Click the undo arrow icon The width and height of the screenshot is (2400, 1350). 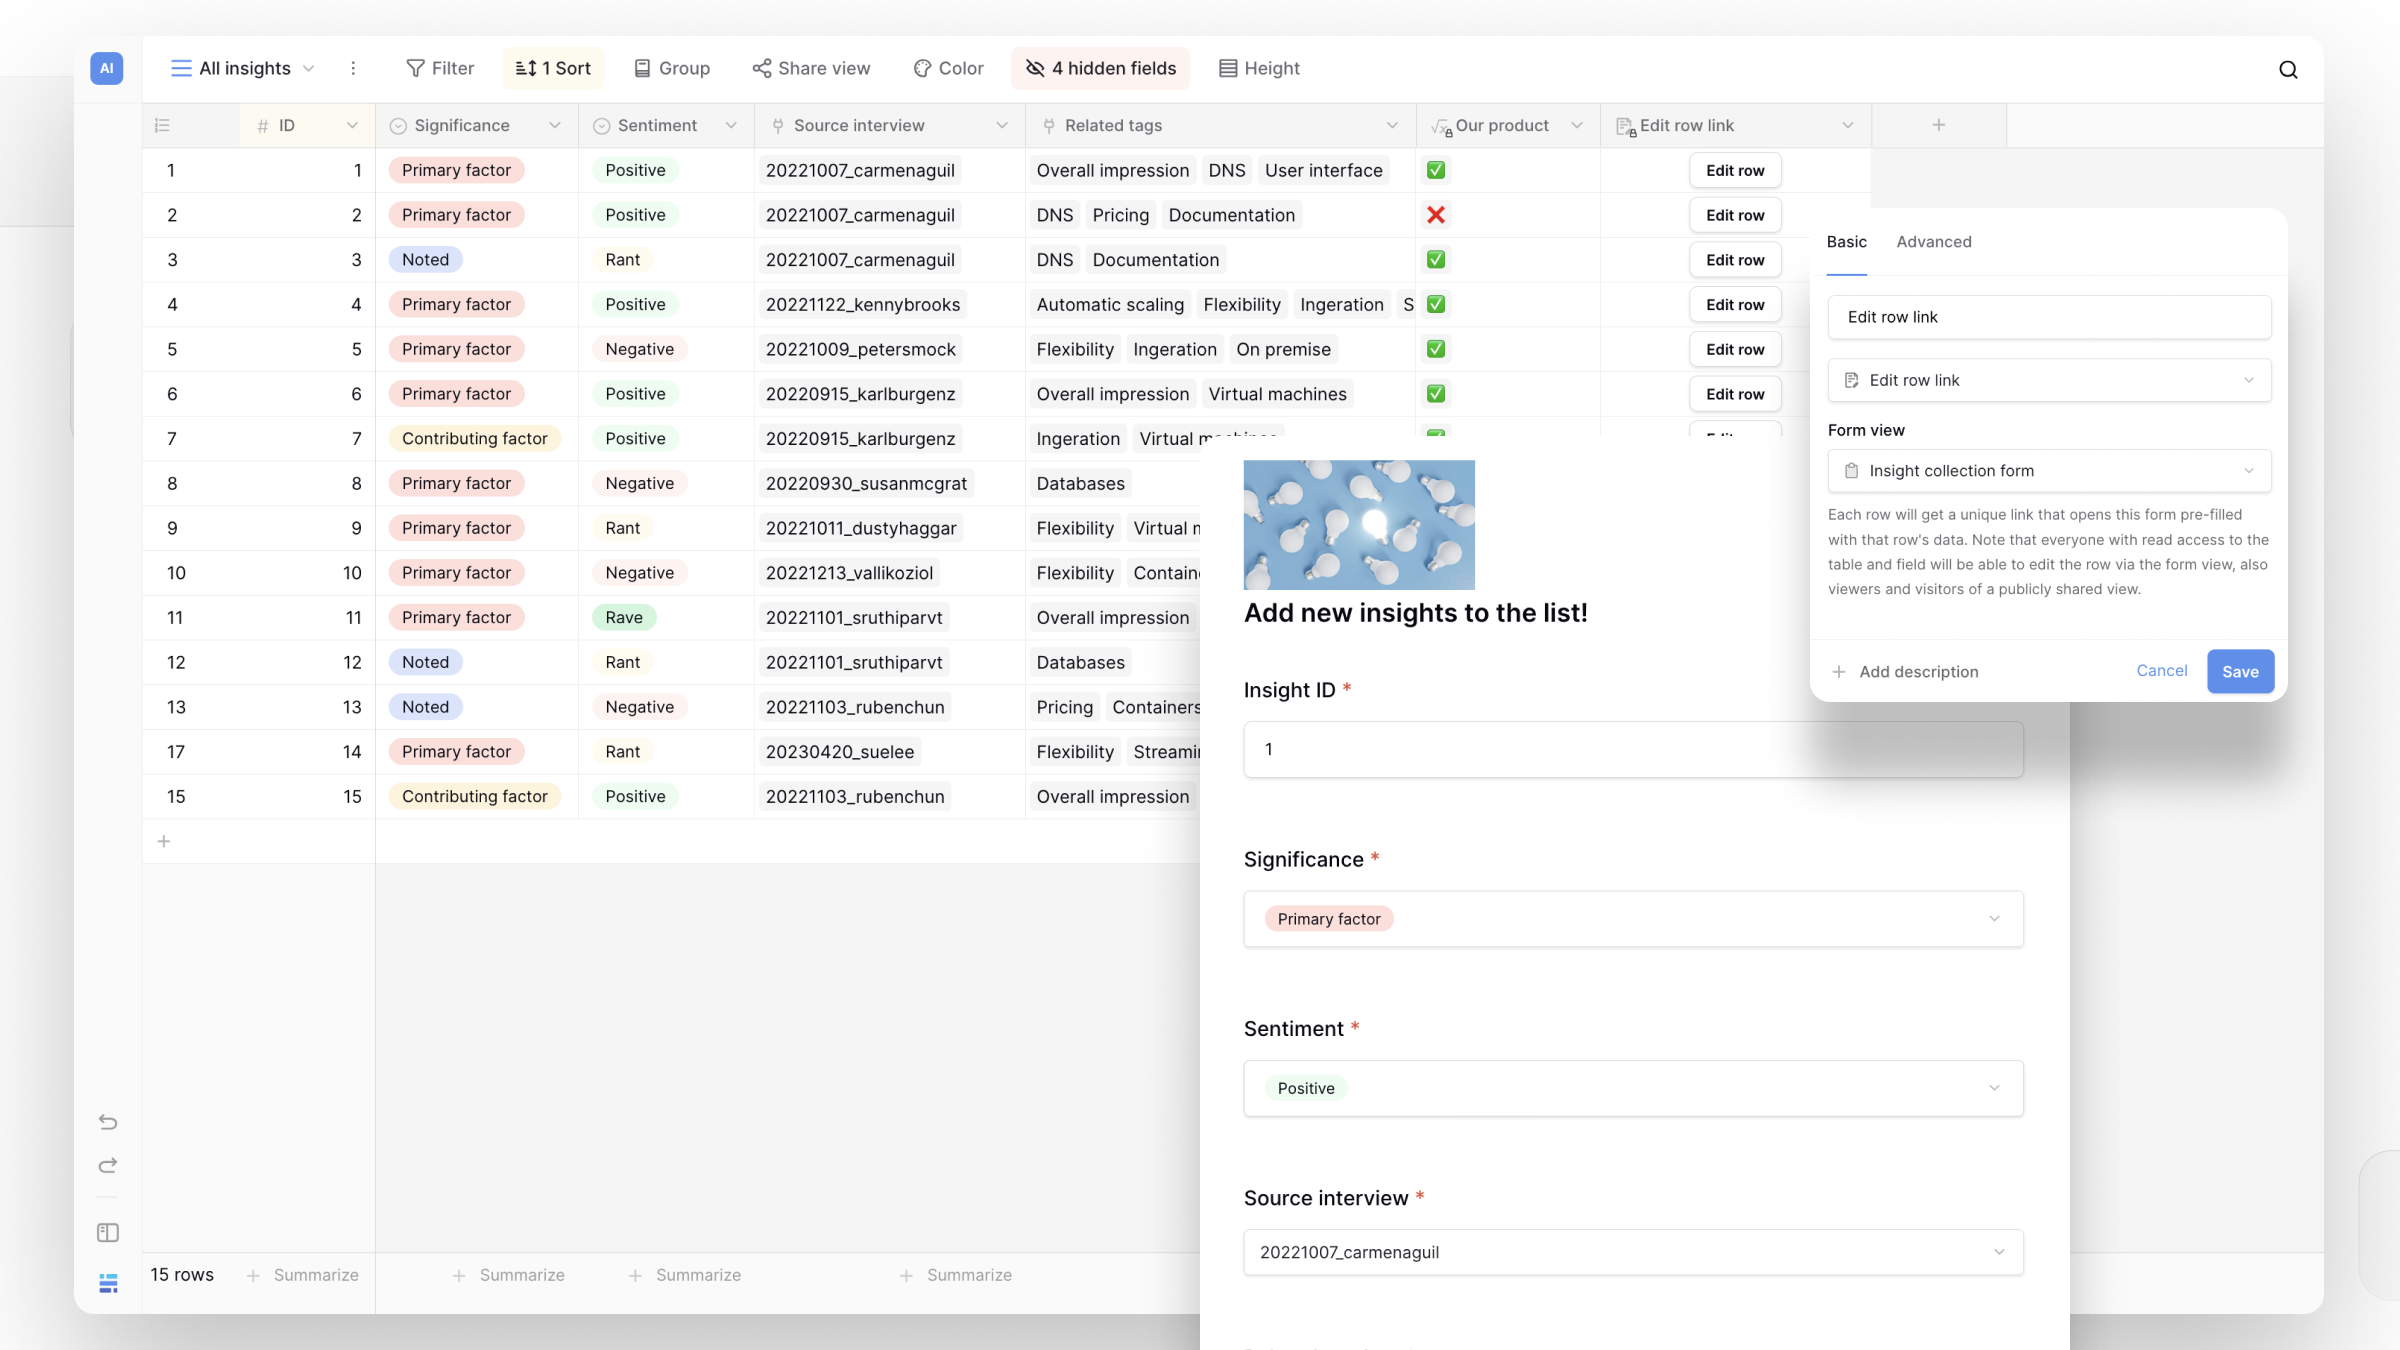107,1122
